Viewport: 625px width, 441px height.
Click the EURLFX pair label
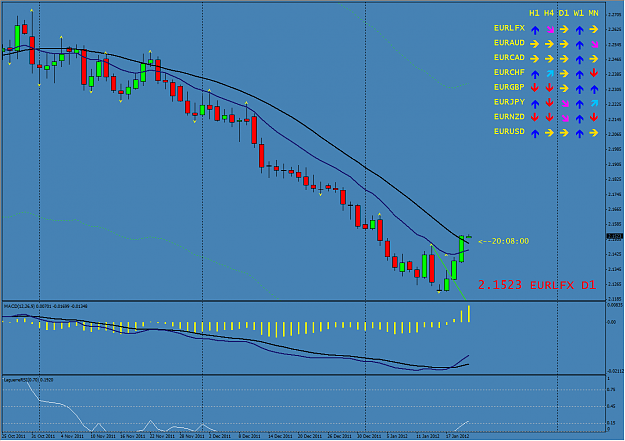[509, 28]
